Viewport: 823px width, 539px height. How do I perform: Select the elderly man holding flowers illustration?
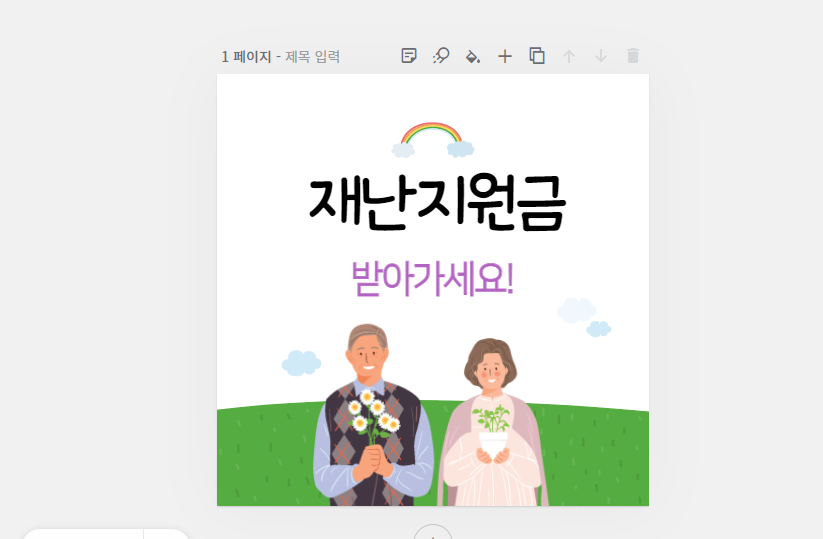point(373,415)
